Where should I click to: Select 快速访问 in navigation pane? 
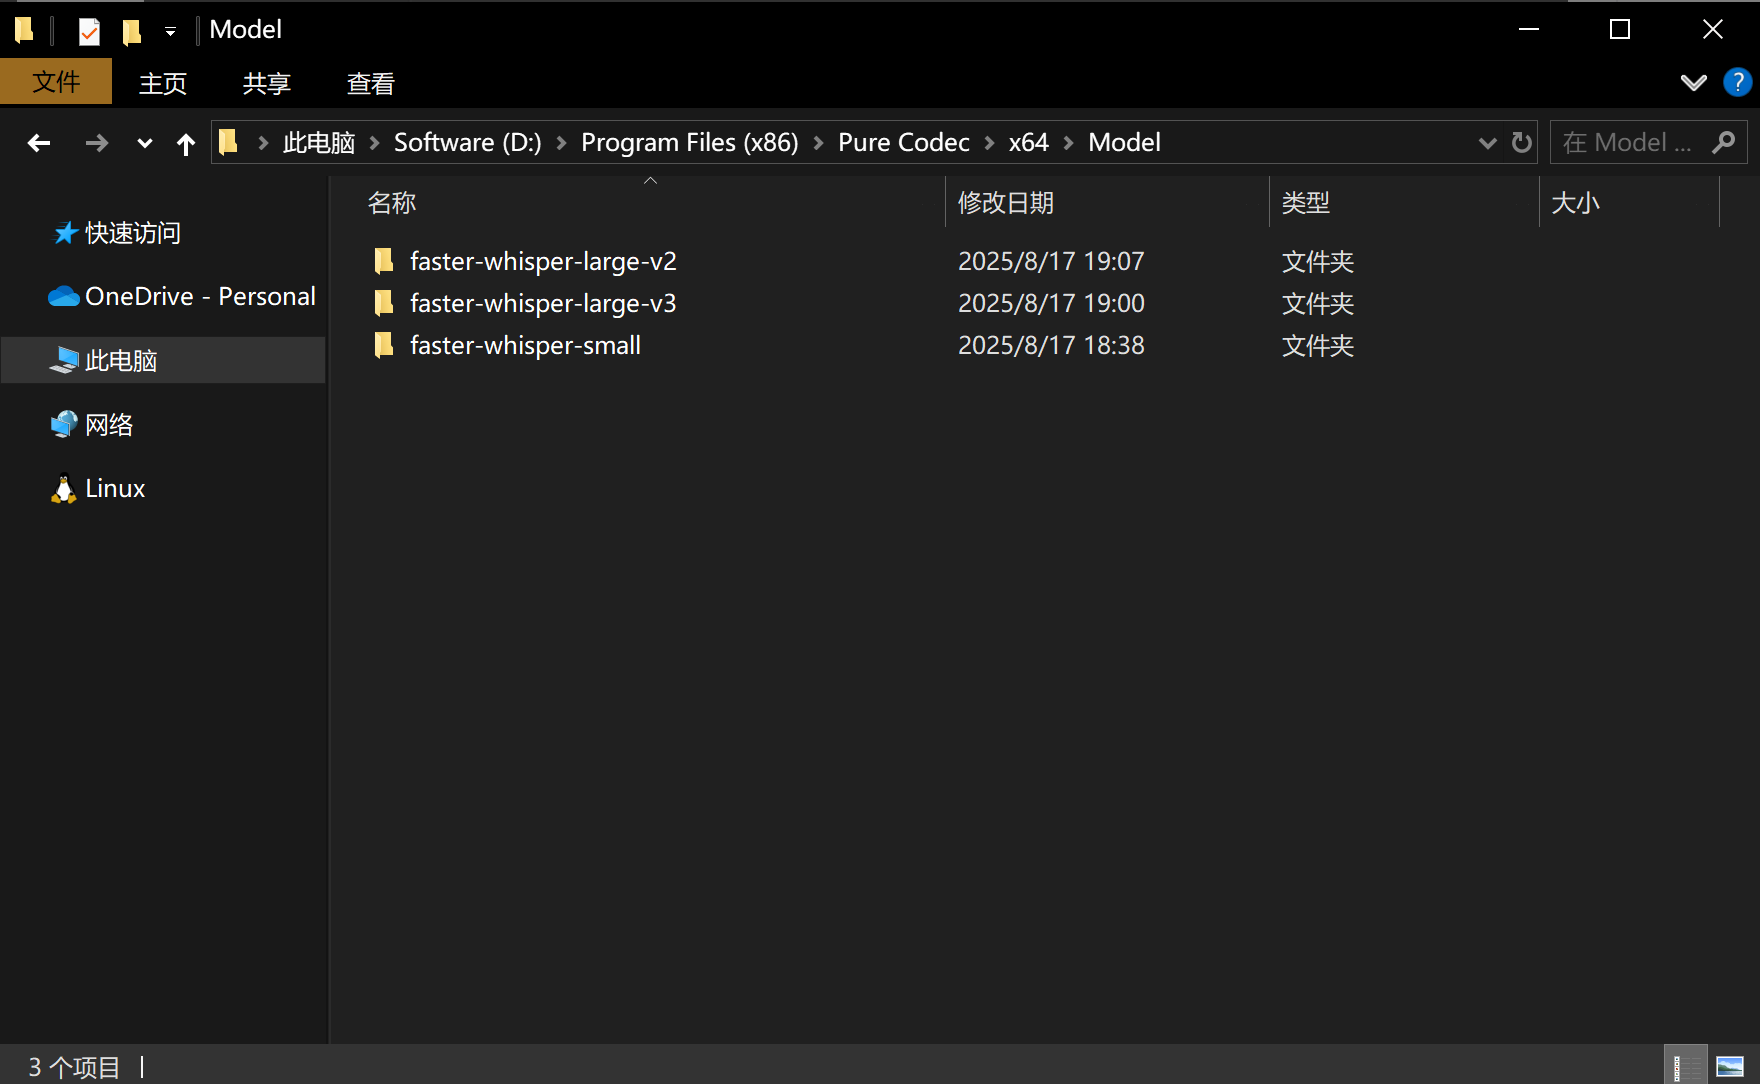click(133, 233)
